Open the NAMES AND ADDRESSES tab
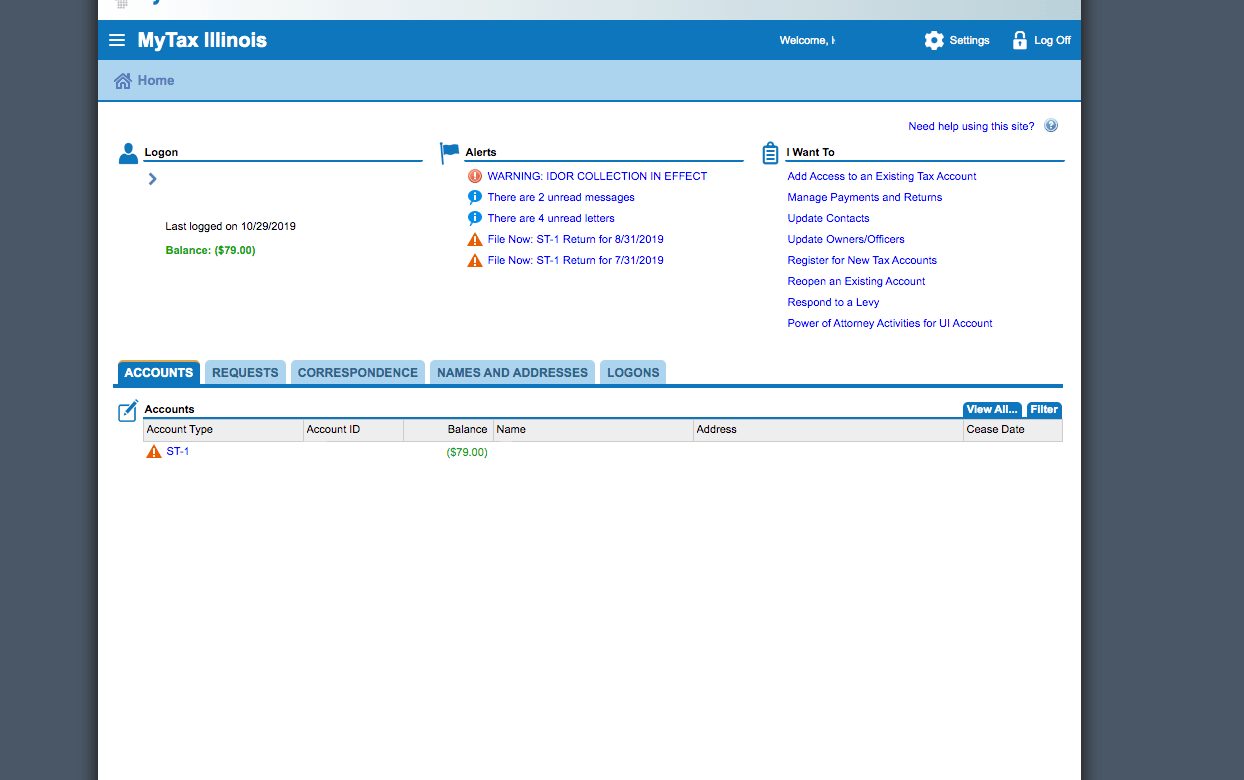This screenshot has width=1244, height=780. [512, 372]
